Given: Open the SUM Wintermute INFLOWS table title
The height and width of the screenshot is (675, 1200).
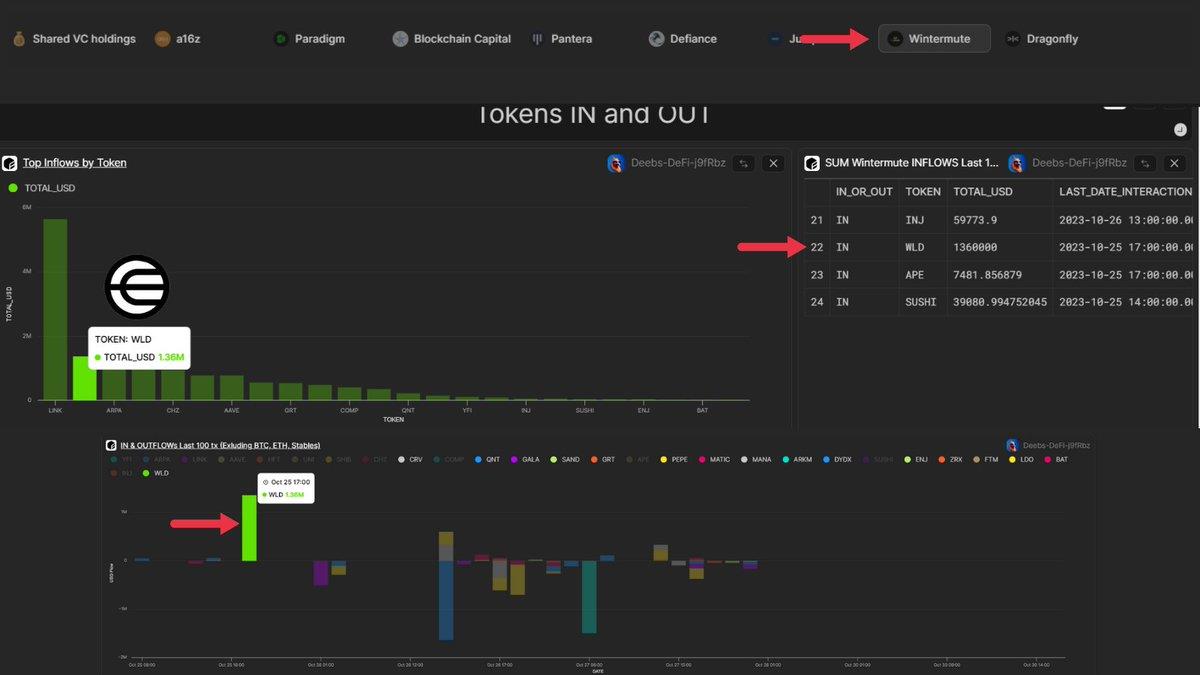Looking at the screenshot, I should click(912, 163).
